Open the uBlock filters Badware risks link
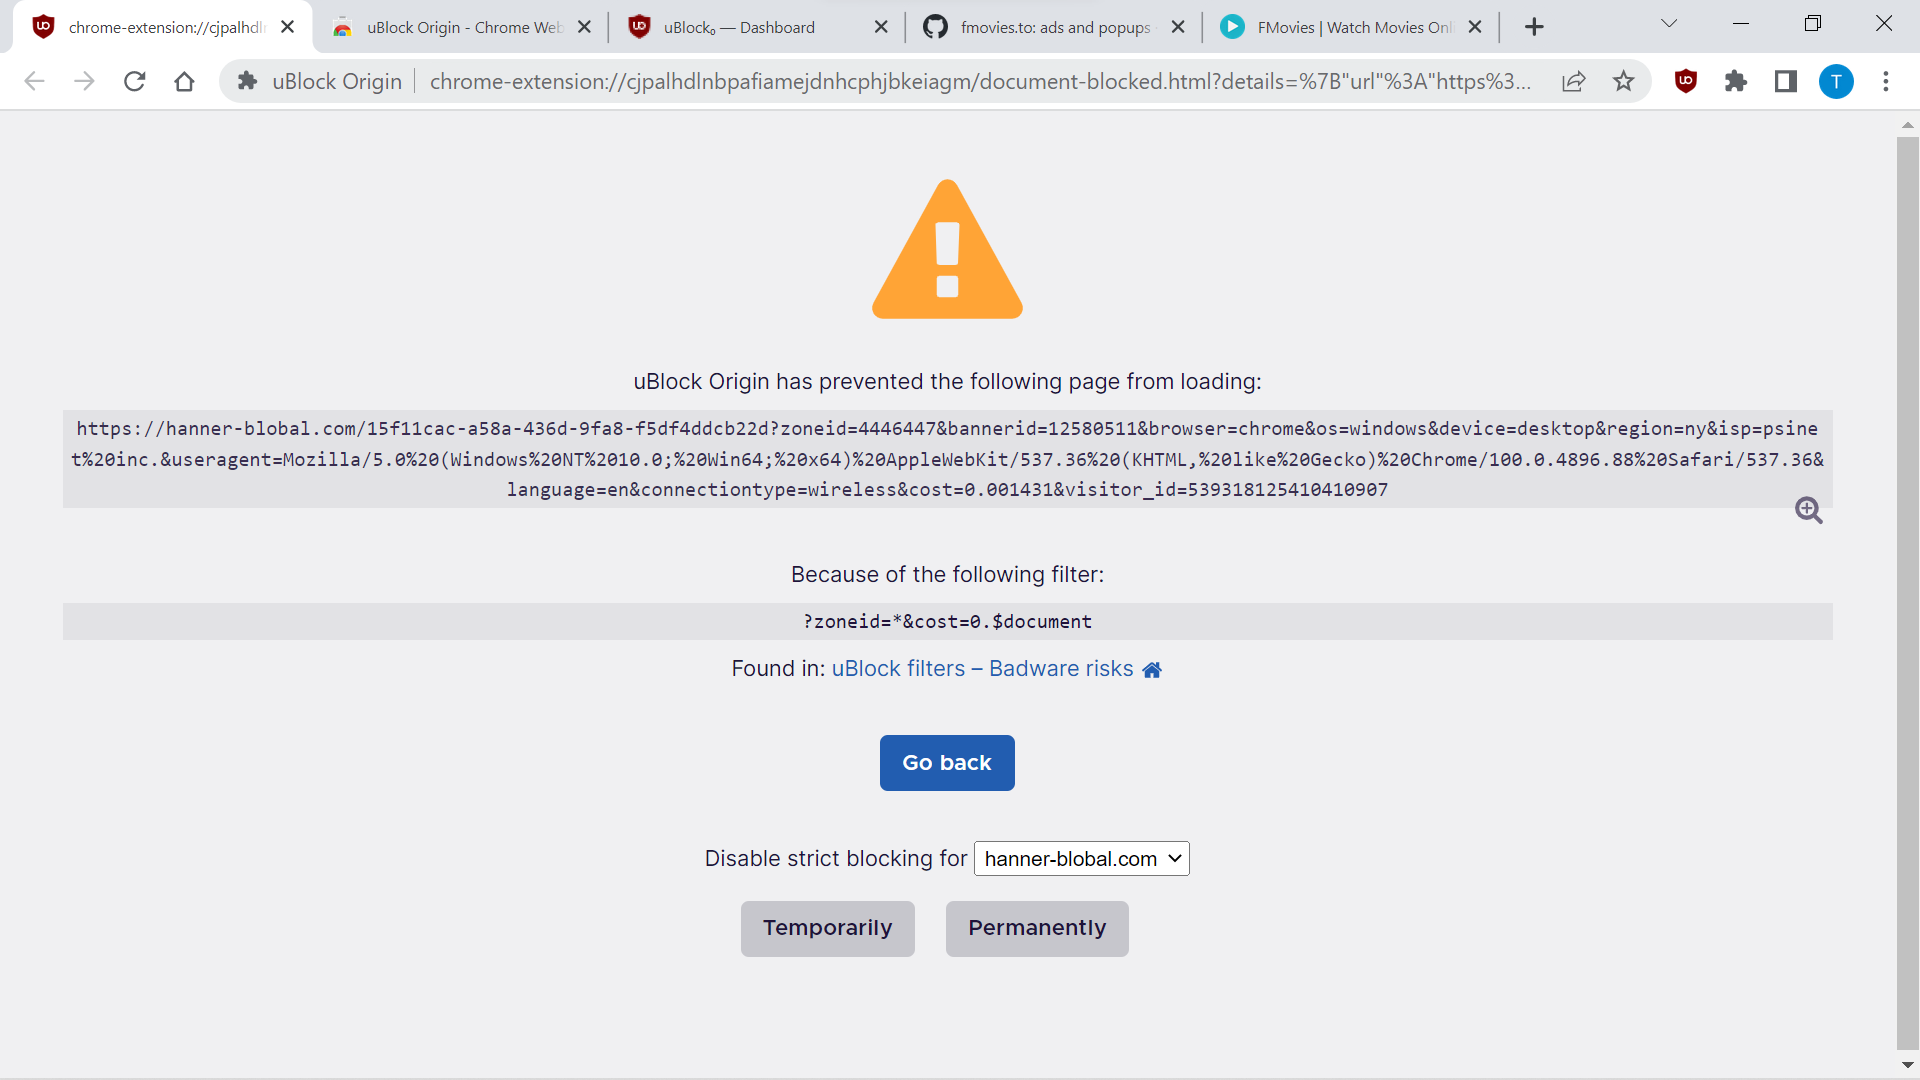1920x1080 pixels. 981,669
